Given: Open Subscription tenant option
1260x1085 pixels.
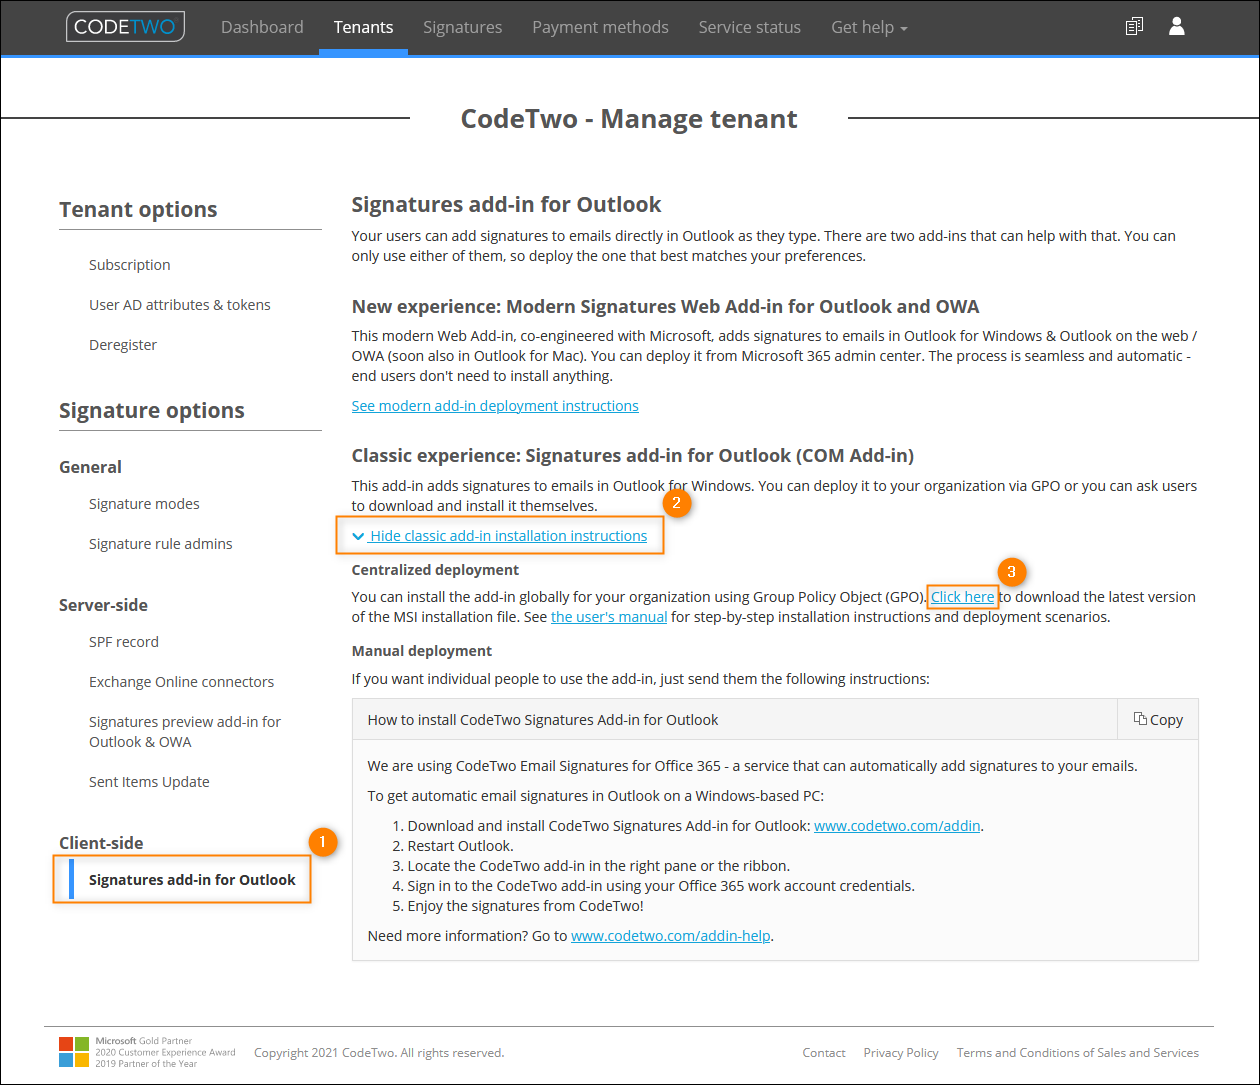Looking at the screenshot, I should click(x=130, y=265).
